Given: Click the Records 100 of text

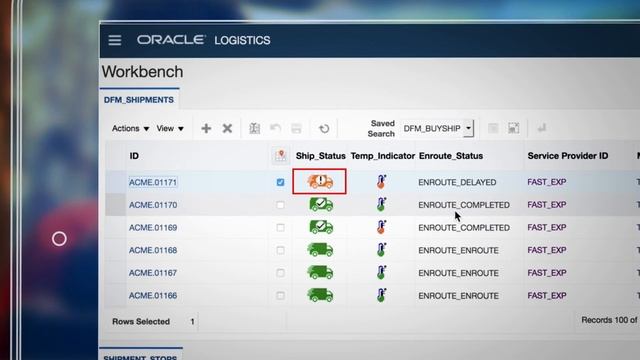Looking at the screenshot, I should coord(609,320).
